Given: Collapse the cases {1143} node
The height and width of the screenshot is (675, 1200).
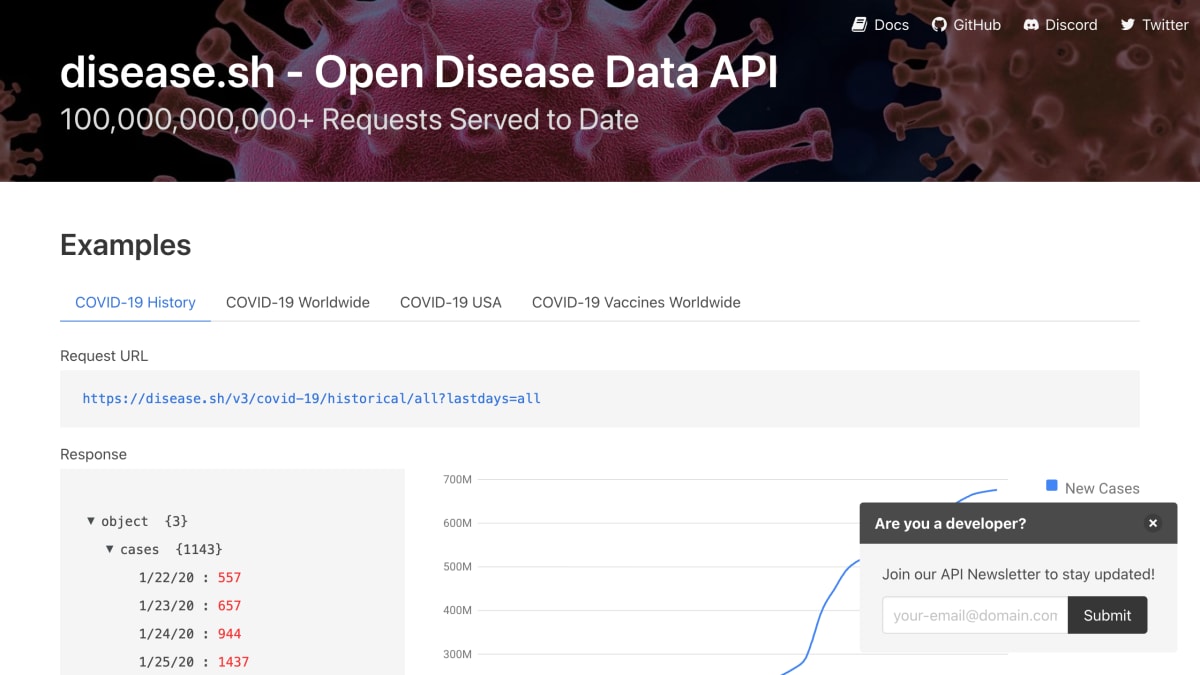Looking at the screenshot, I should [110, 549].
